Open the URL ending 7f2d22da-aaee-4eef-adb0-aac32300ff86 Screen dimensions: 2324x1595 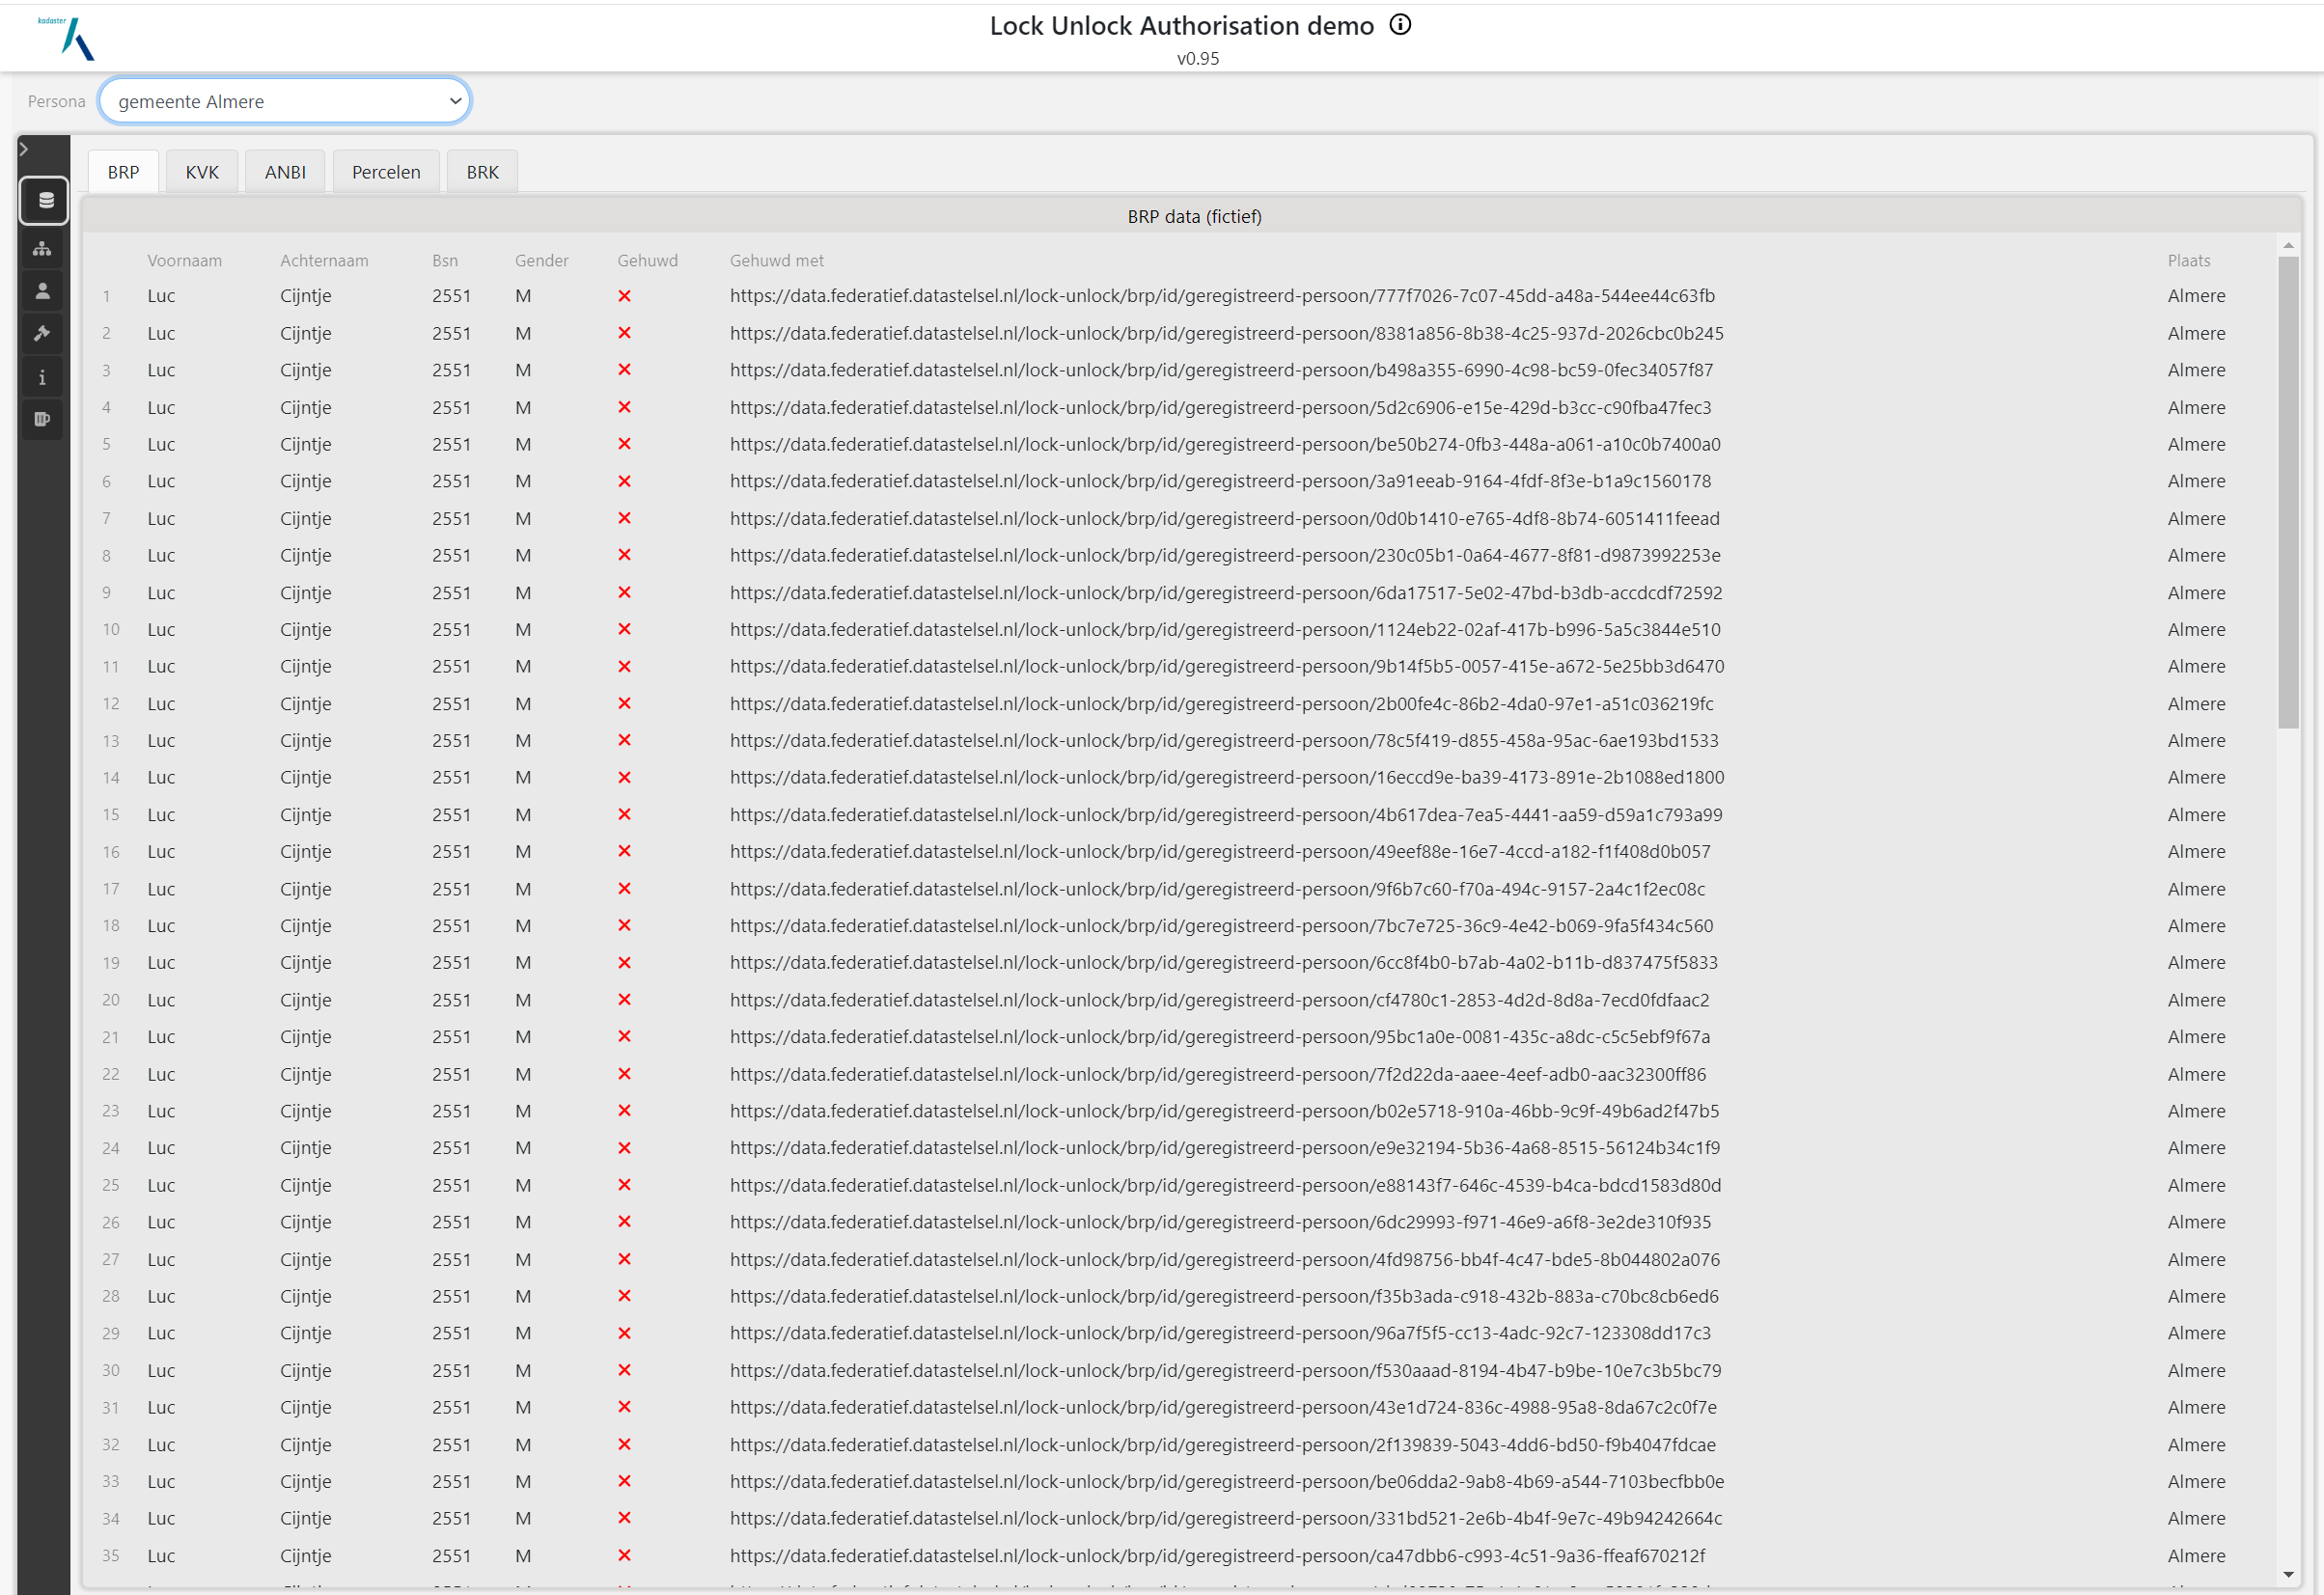1218,1074
